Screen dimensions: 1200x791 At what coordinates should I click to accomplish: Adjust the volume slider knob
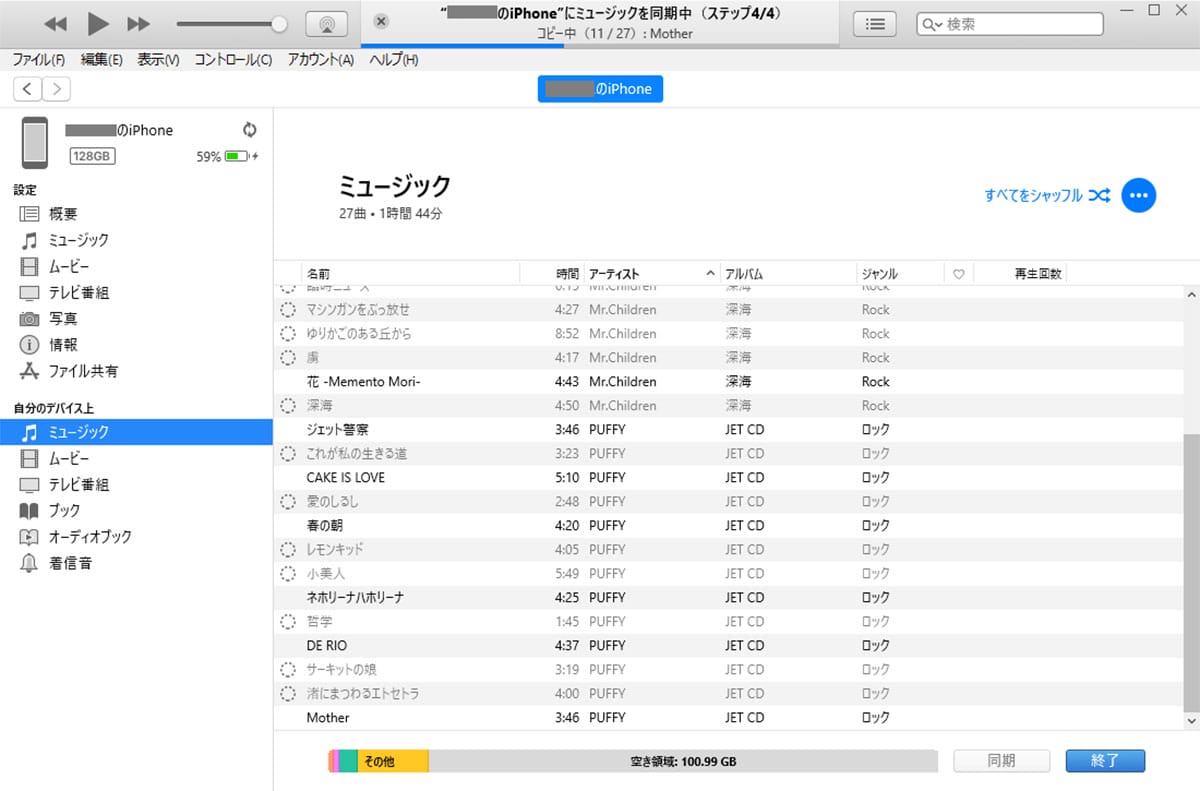279,24
